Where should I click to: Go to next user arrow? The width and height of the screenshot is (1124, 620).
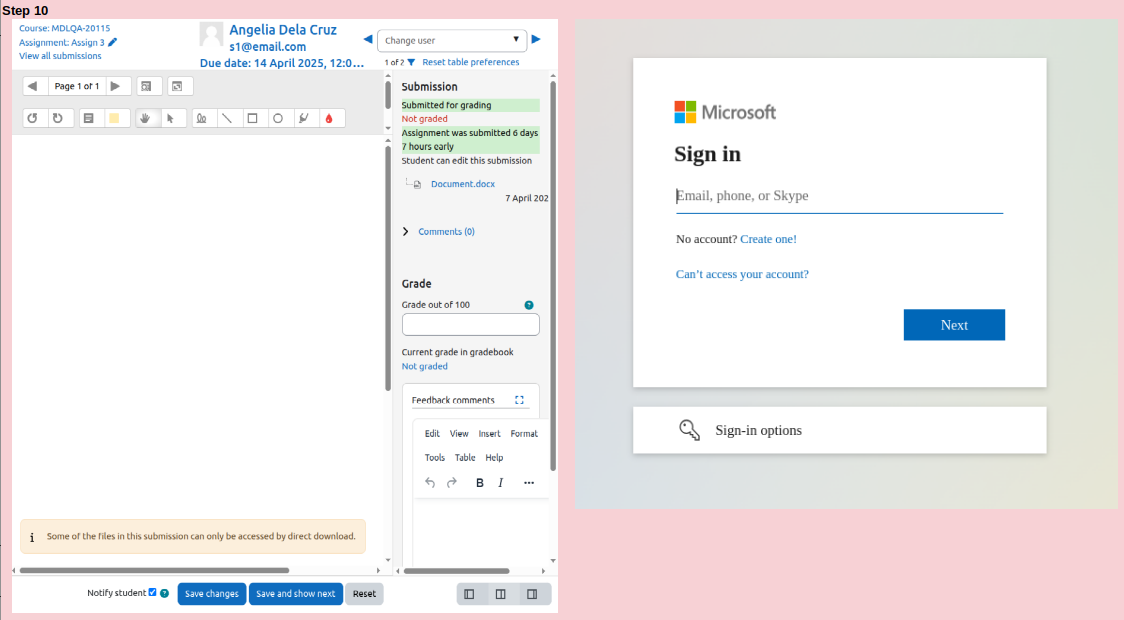(535, 39)
